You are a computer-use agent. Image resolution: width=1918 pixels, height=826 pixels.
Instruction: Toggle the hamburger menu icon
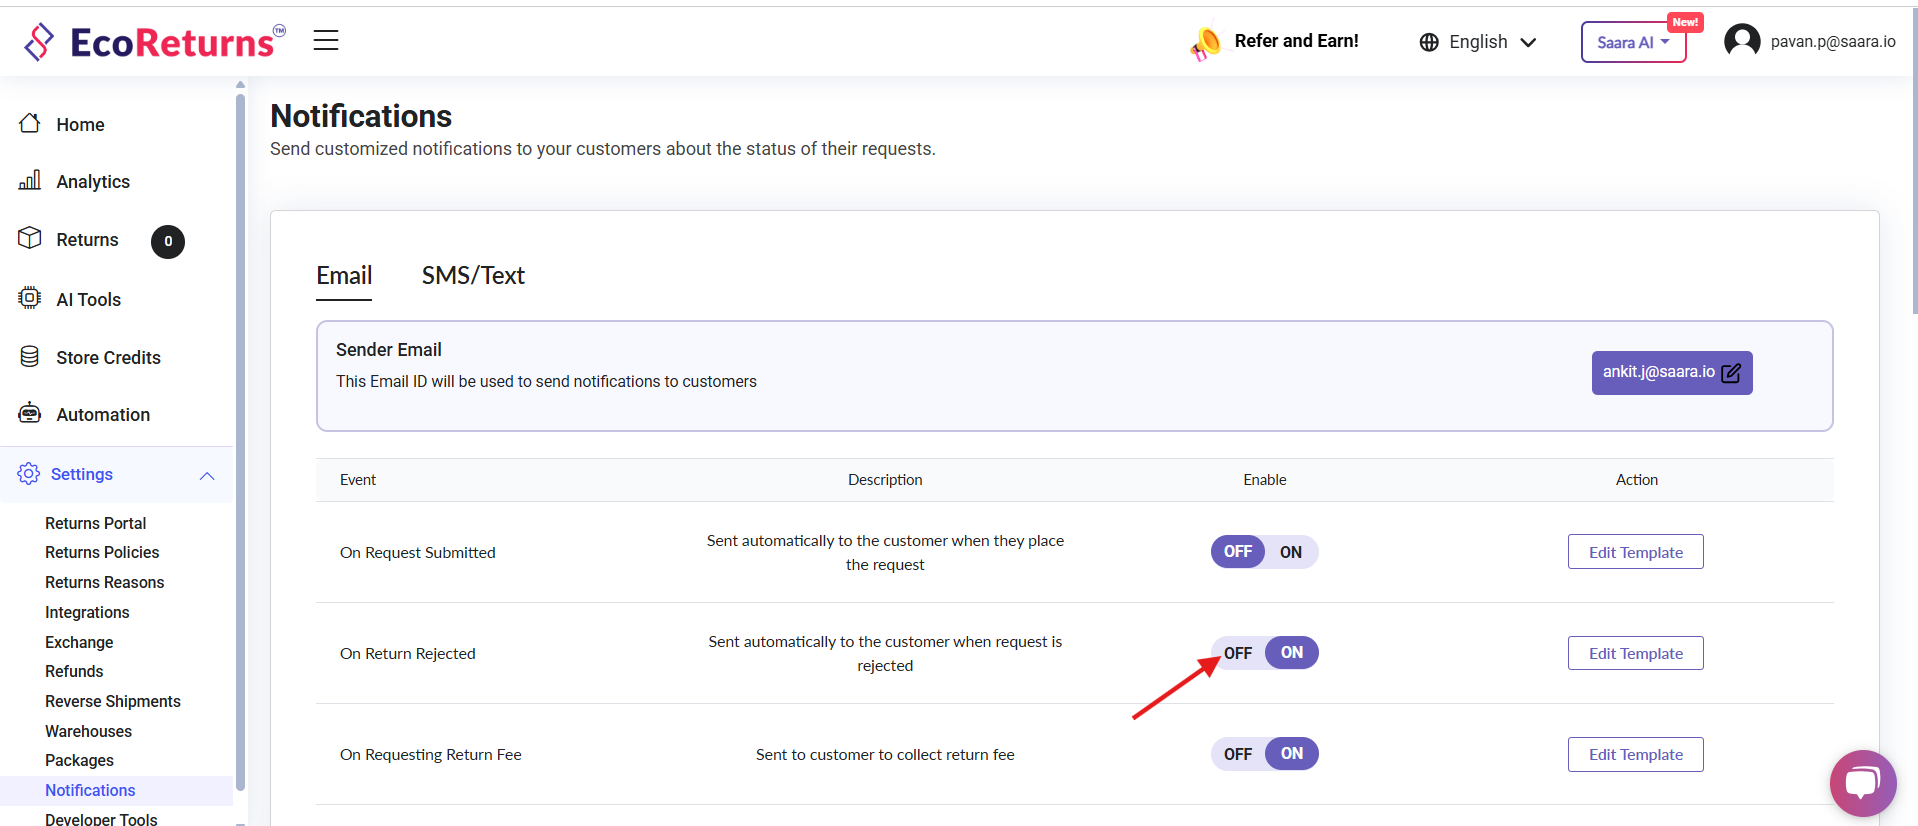pos(326,40)
